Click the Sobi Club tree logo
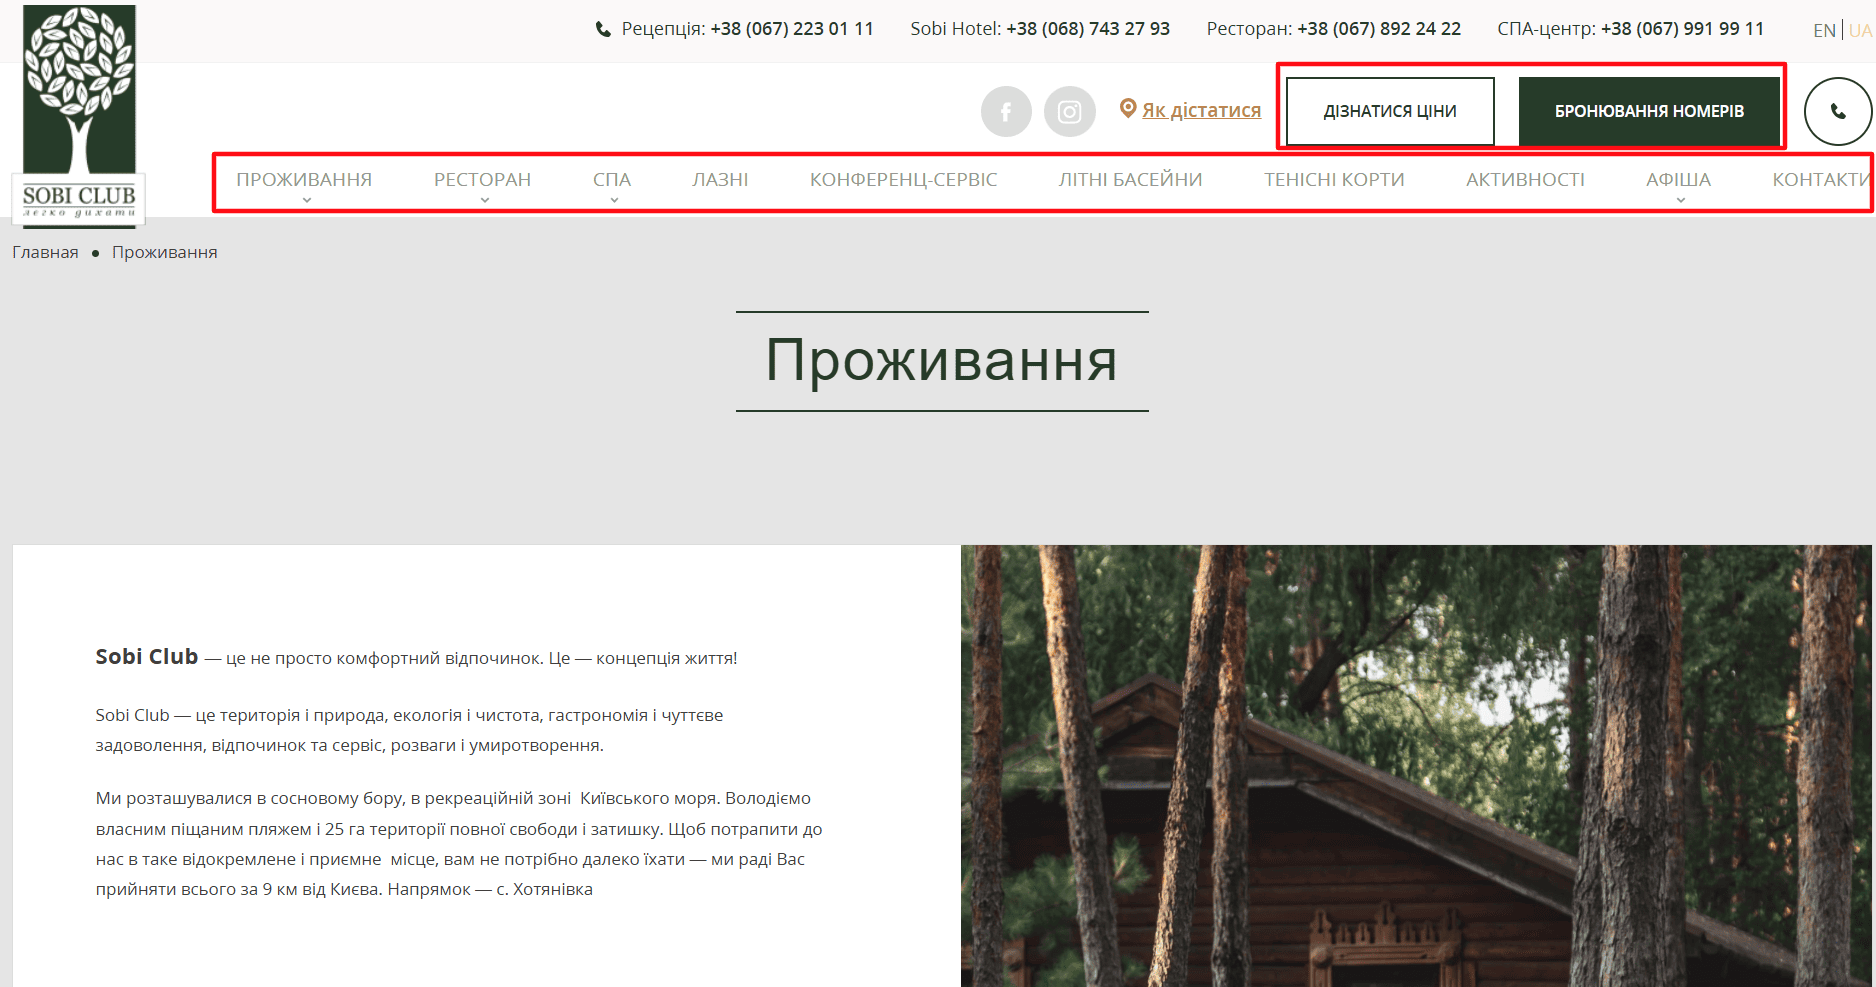The image size is (1876, 987). pyautogui.click(x=79, y=115)
